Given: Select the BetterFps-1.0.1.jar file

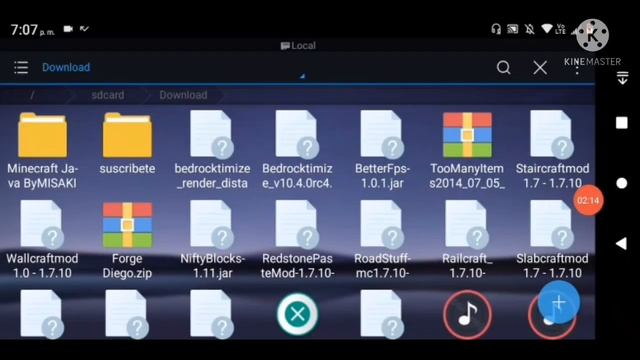Looking at the screenshot, I should [382, 150].
